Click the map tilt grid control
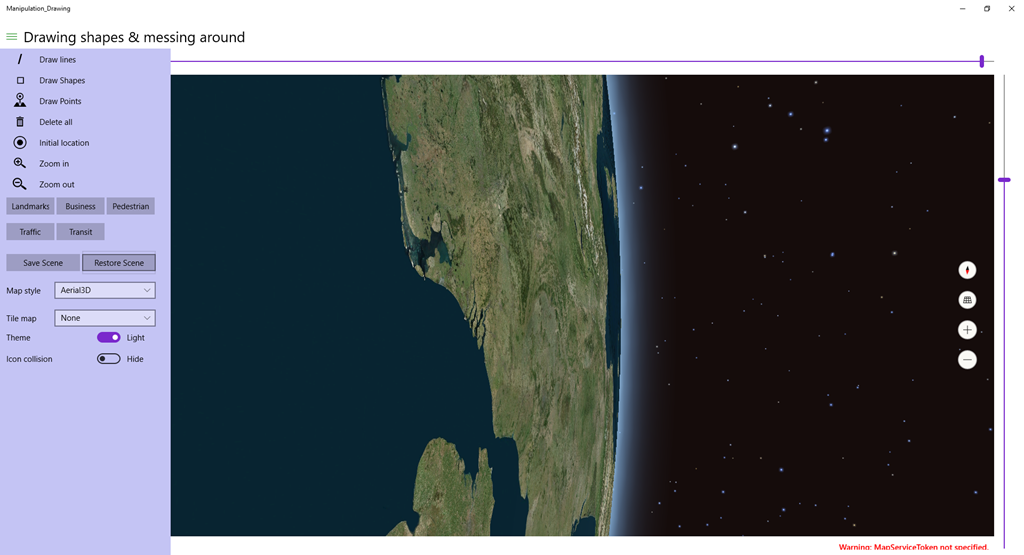1024x555 pixels. [x=967, y=300]
